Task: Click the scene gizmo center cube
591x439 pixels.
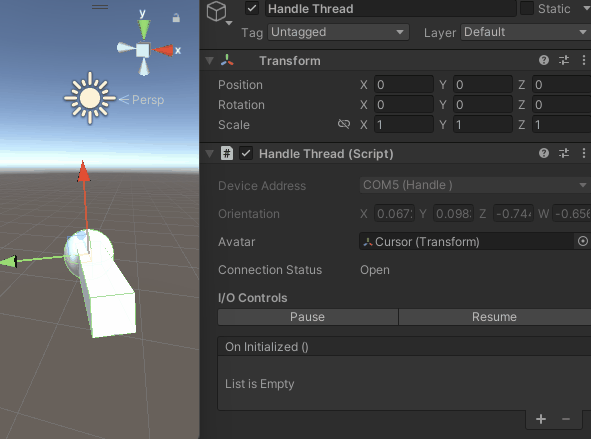Action: [143, 50]
